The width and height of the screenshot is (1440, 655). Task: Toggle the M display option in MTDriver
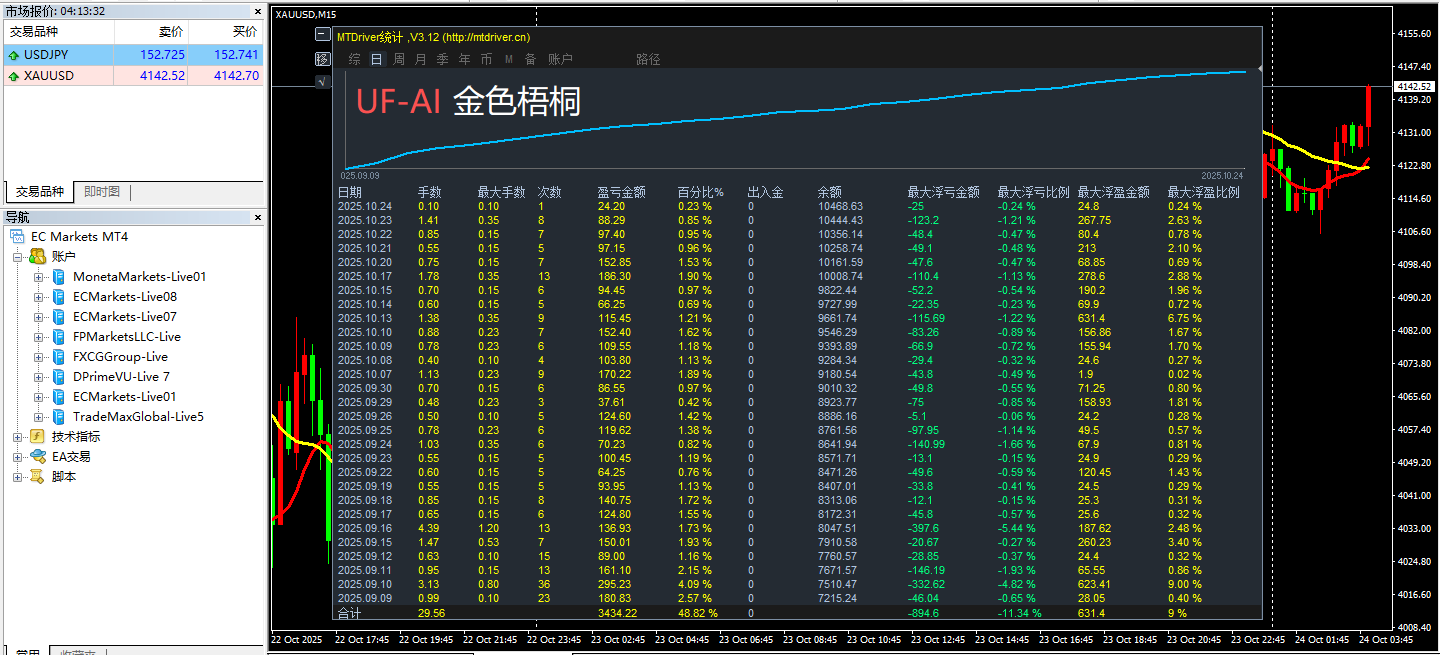[508, 58]
